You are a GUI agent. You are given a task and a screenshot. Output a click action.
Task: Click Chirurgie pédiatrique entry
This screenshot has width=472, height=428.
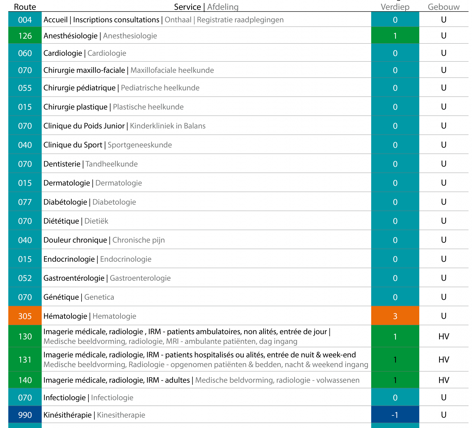[121, 88]
